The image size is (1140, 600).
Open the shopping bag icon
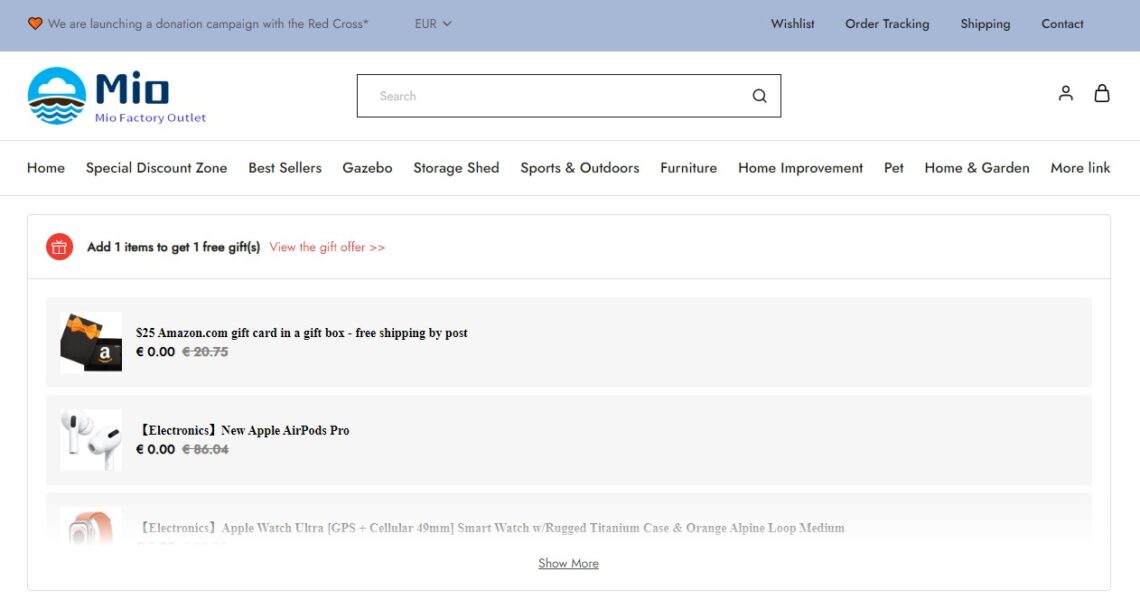point(1101,92)
